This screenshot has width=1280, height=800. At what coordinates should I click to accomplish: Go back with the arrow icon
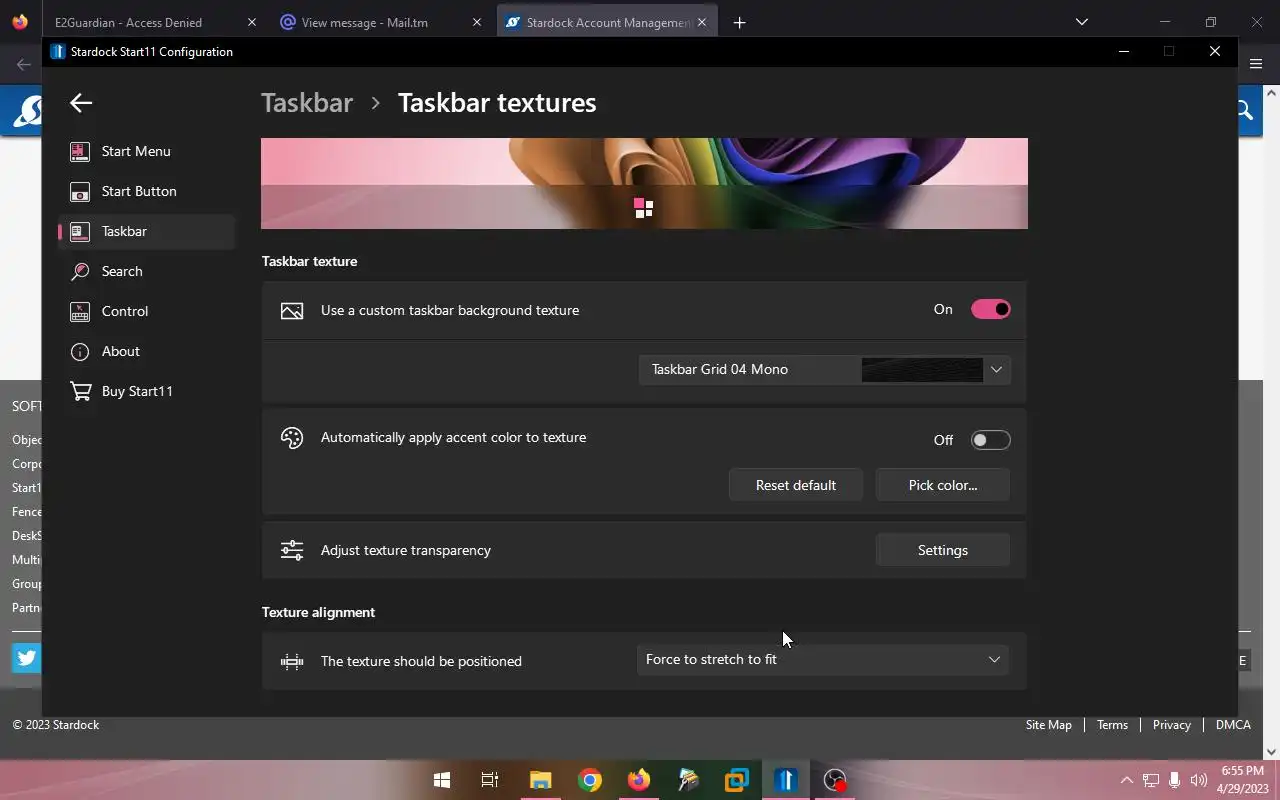(x=81, y=102)
